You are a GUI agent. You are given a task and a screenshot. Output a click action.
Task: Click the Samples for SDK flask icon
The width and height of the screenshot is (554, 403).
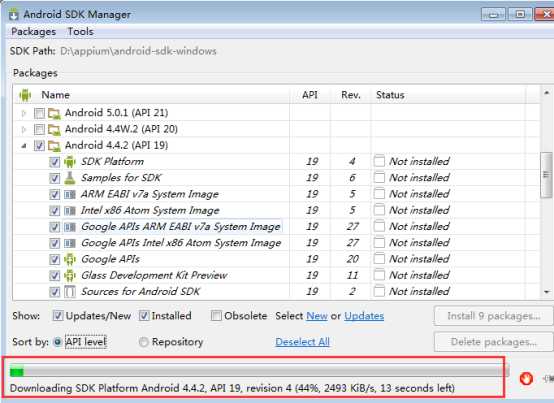[x=70, y=178]
